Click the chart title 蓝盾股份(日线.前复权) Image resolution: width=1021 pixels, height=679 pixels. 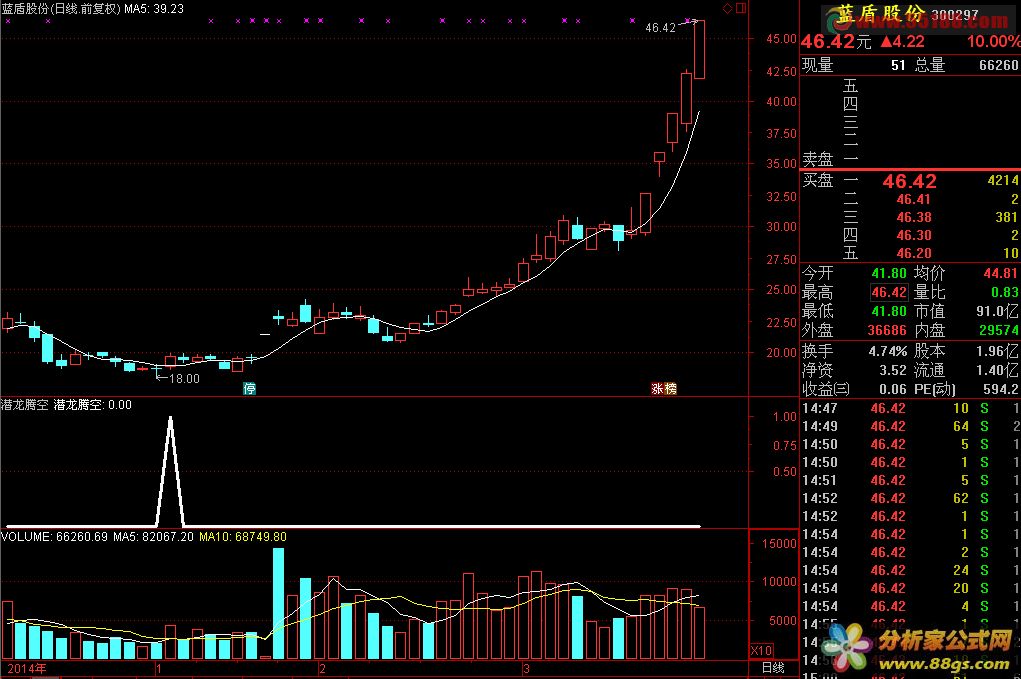[61, 9]
